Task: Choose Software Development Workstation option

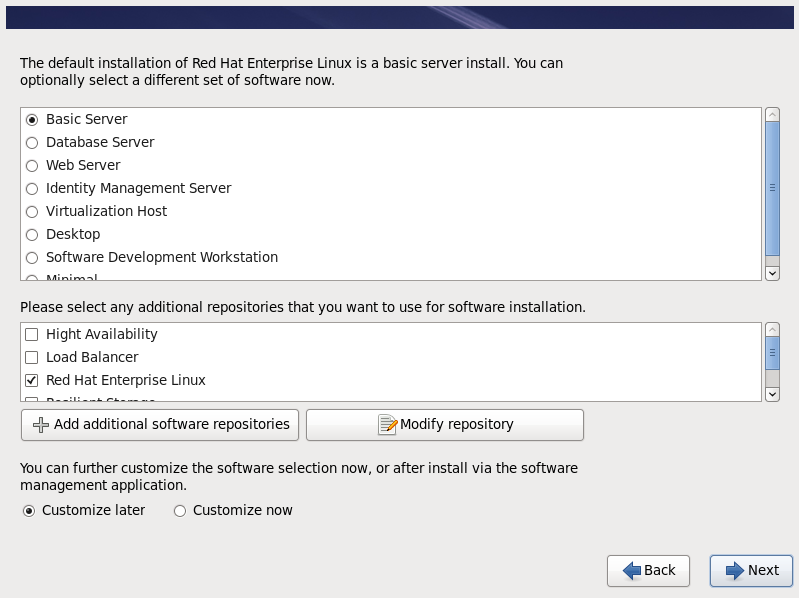Action: point(32,258)
